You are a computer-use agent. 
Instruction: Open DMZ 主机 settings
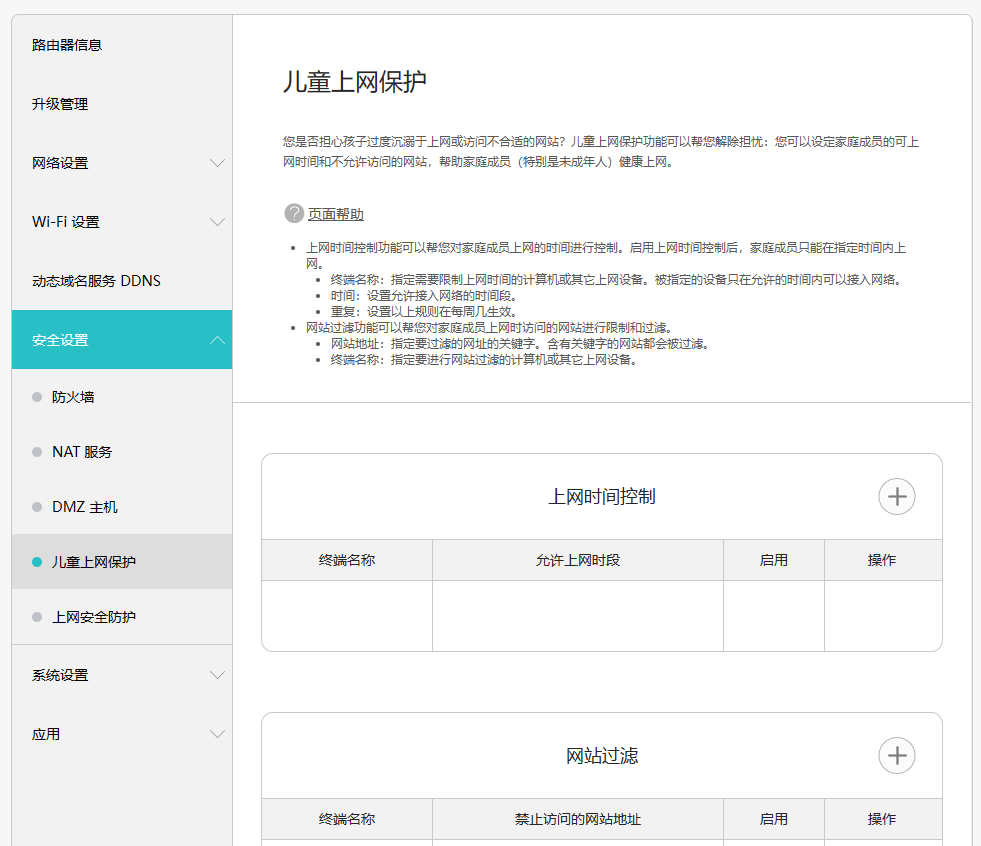click(84, 507)
